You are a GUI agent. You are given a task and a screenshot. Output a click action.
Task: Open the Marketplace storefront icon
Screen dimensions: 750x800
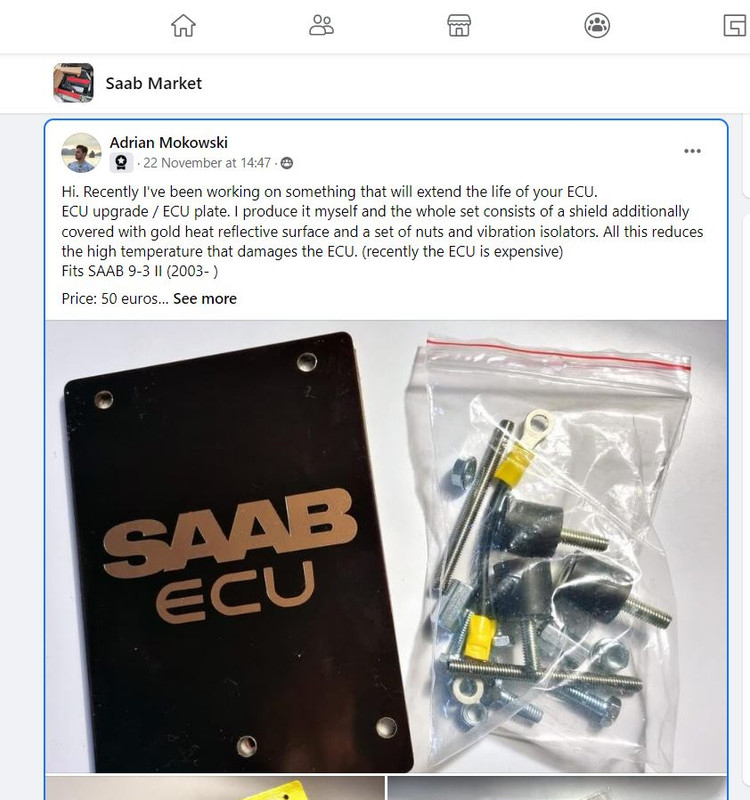(459, 26)
